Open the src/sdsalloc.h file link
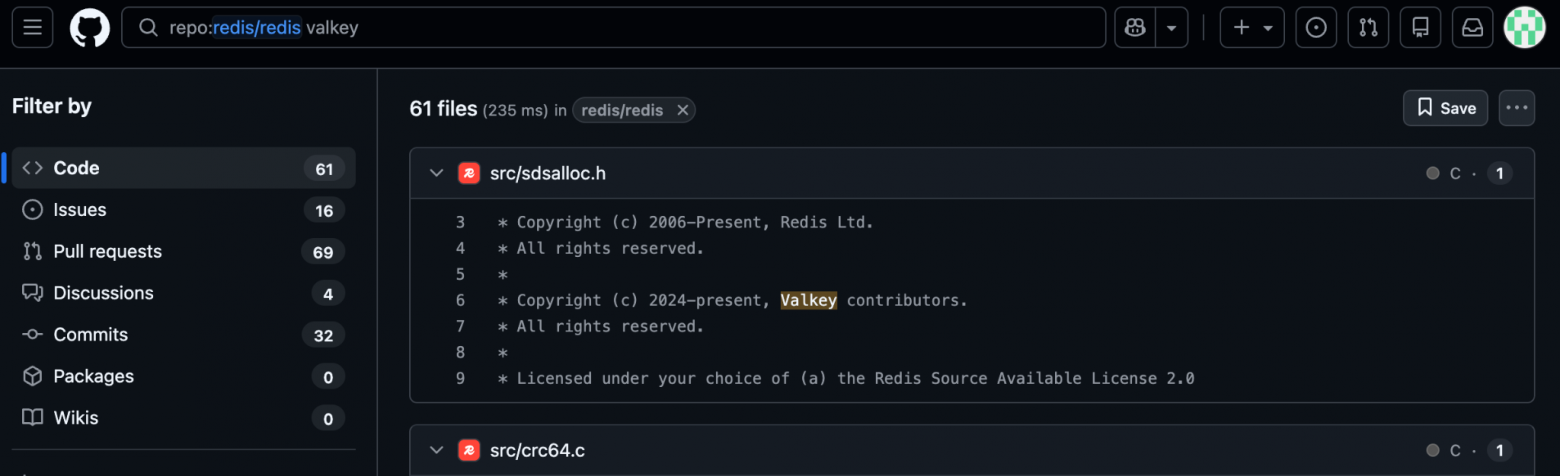The image size is (1560, 476). [x=547, y=173]
